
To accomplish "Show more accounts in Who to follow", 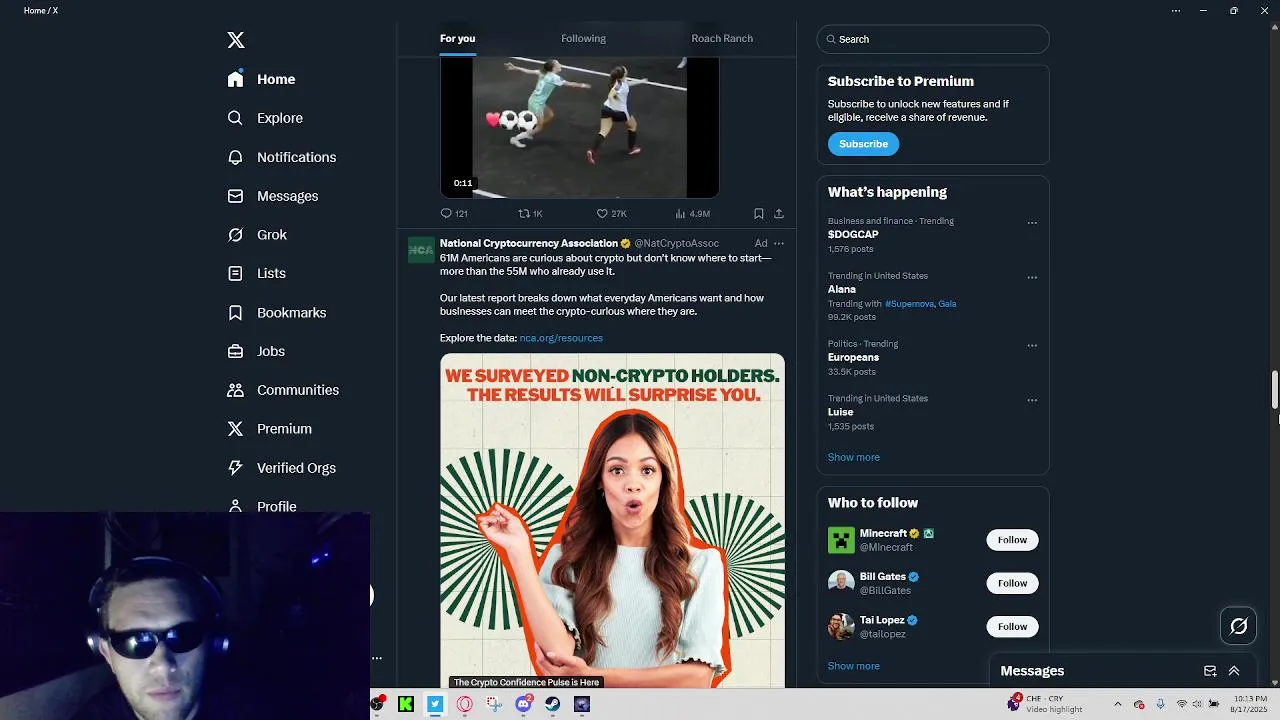I will (x=854, y=666).
